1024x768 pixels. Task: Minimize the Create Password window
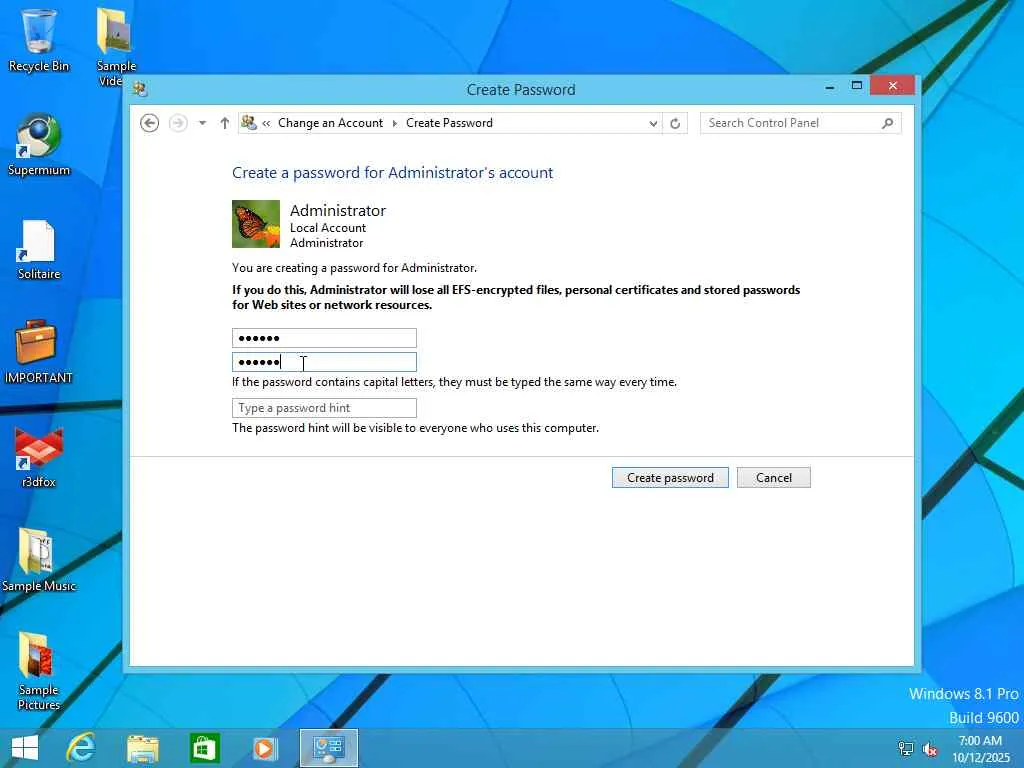[830, 86]
